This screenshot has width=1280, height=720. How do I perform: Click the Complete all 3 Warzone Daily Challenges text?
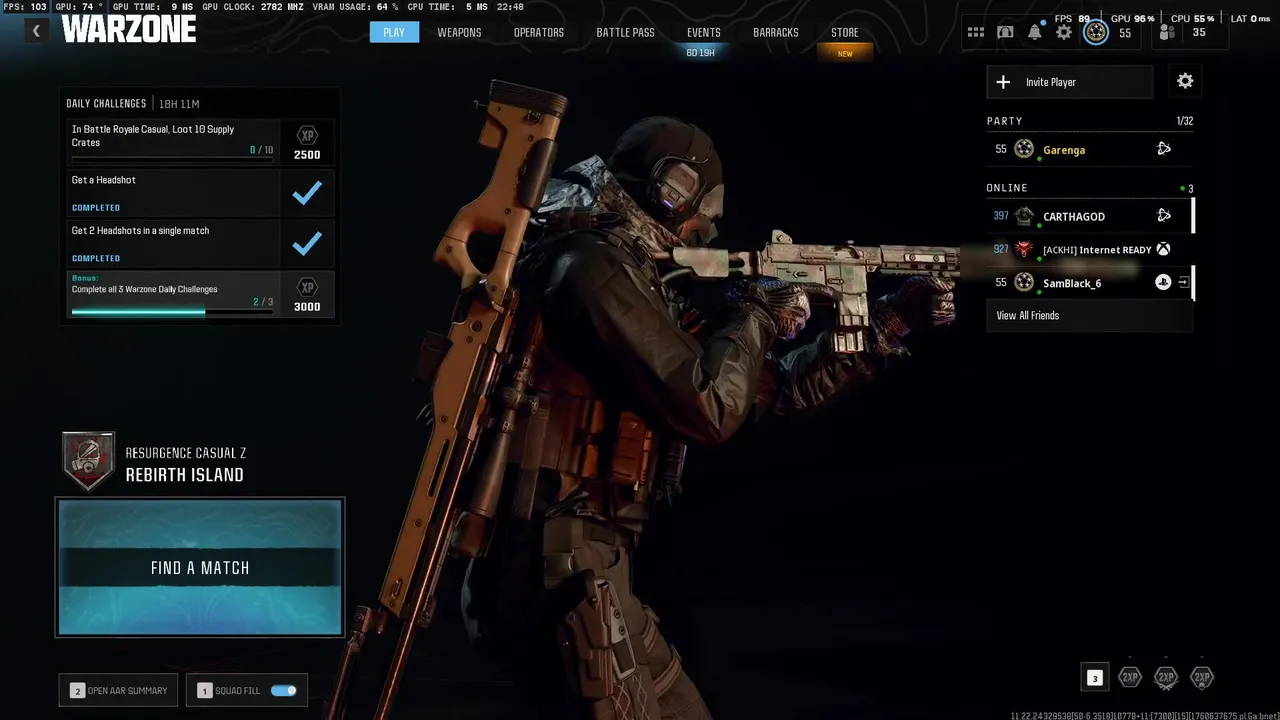coord(145,289)
